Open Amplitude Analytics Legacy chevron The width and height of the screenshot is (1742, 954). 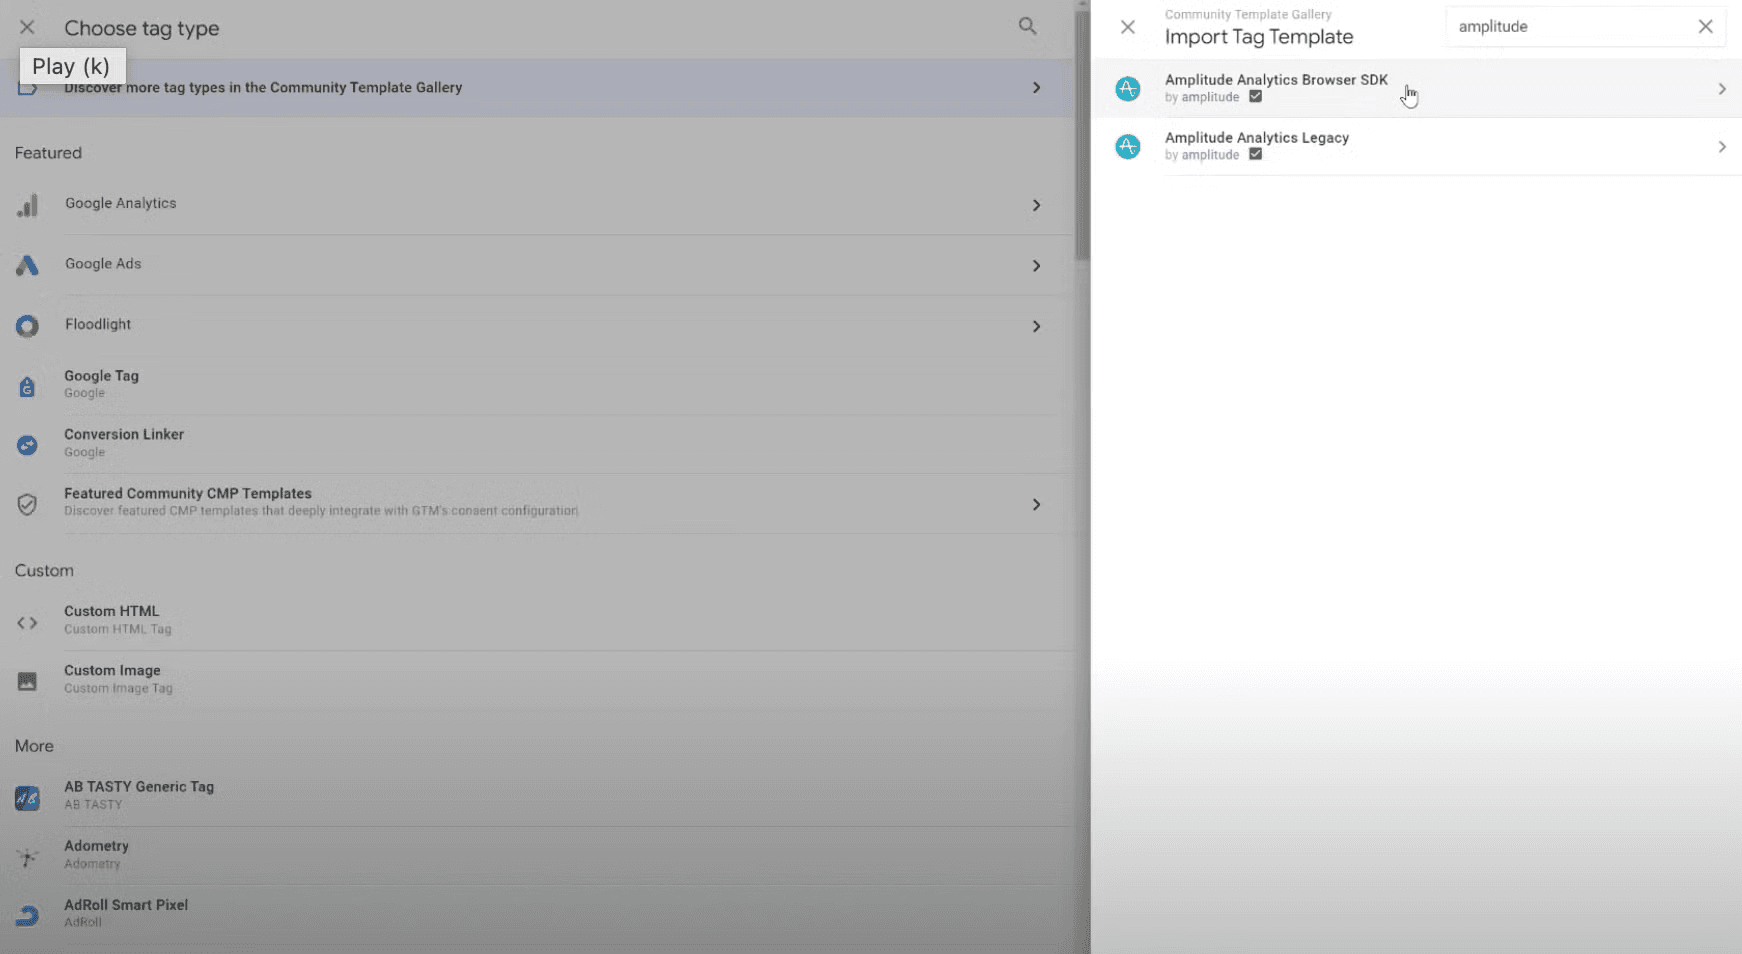(x=1722, y=147)
